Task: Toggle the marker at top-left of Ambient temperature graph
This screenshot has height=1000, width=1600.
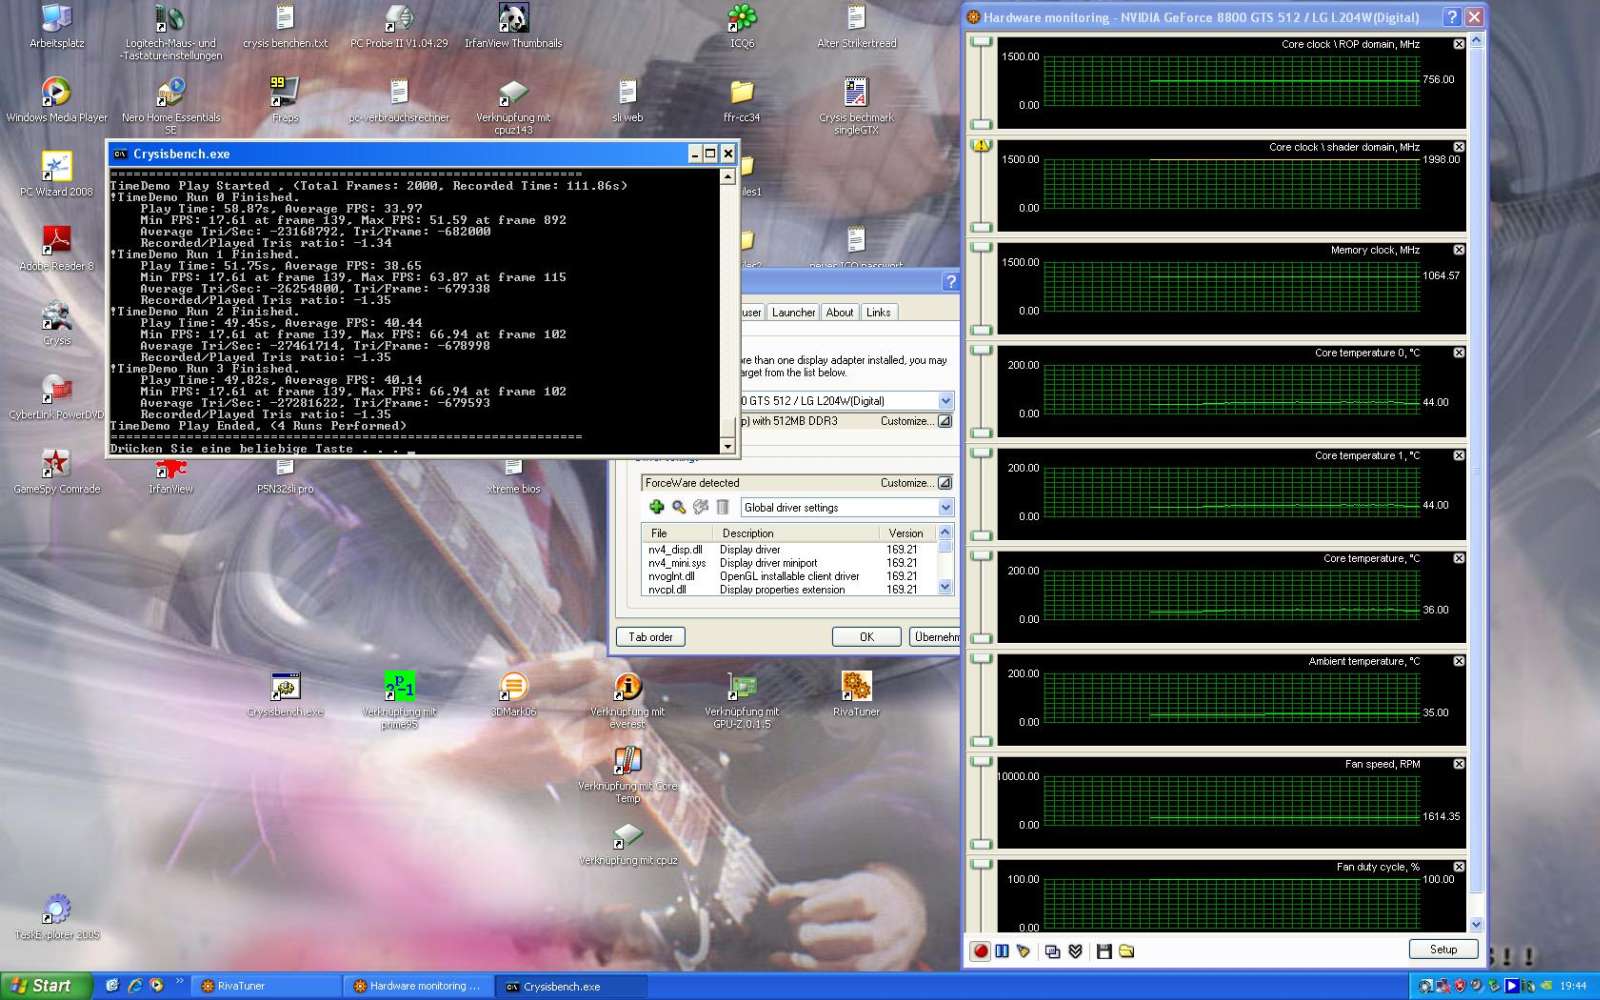Action: click(981, 659)
